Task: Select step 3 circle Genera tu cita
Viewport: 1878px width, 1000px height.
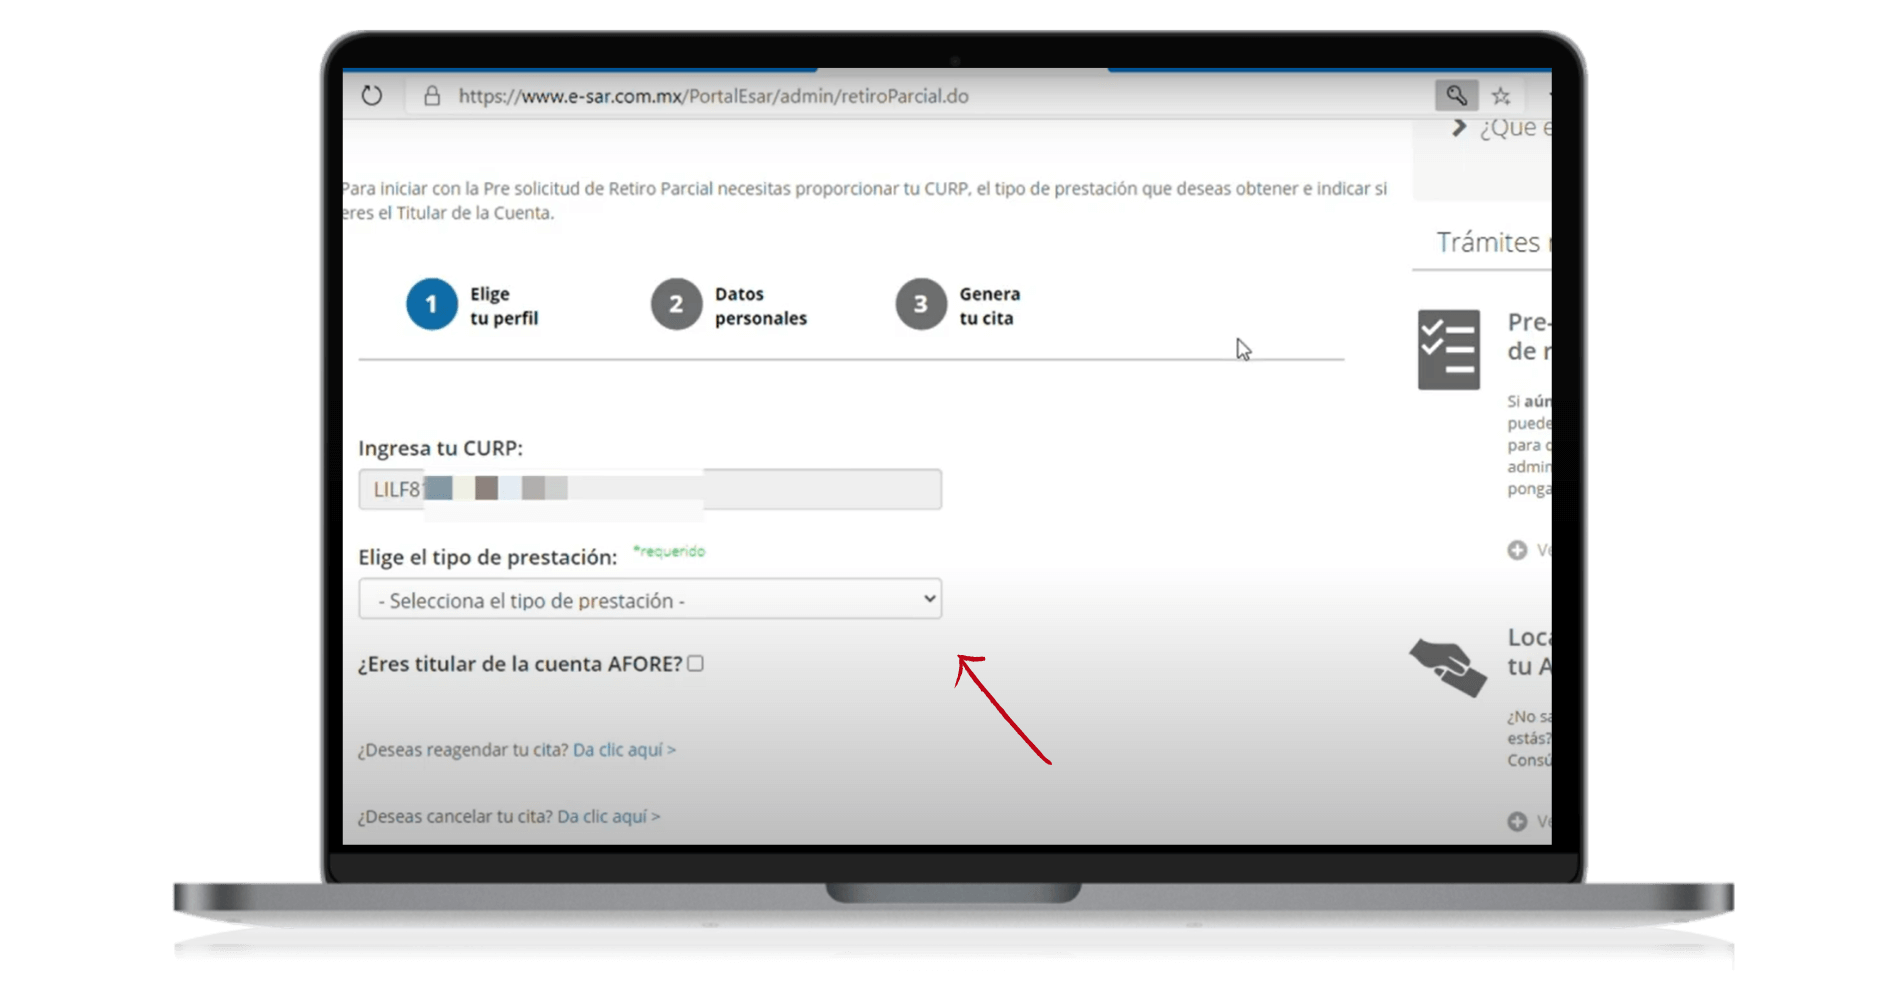Action: point(919,304)
